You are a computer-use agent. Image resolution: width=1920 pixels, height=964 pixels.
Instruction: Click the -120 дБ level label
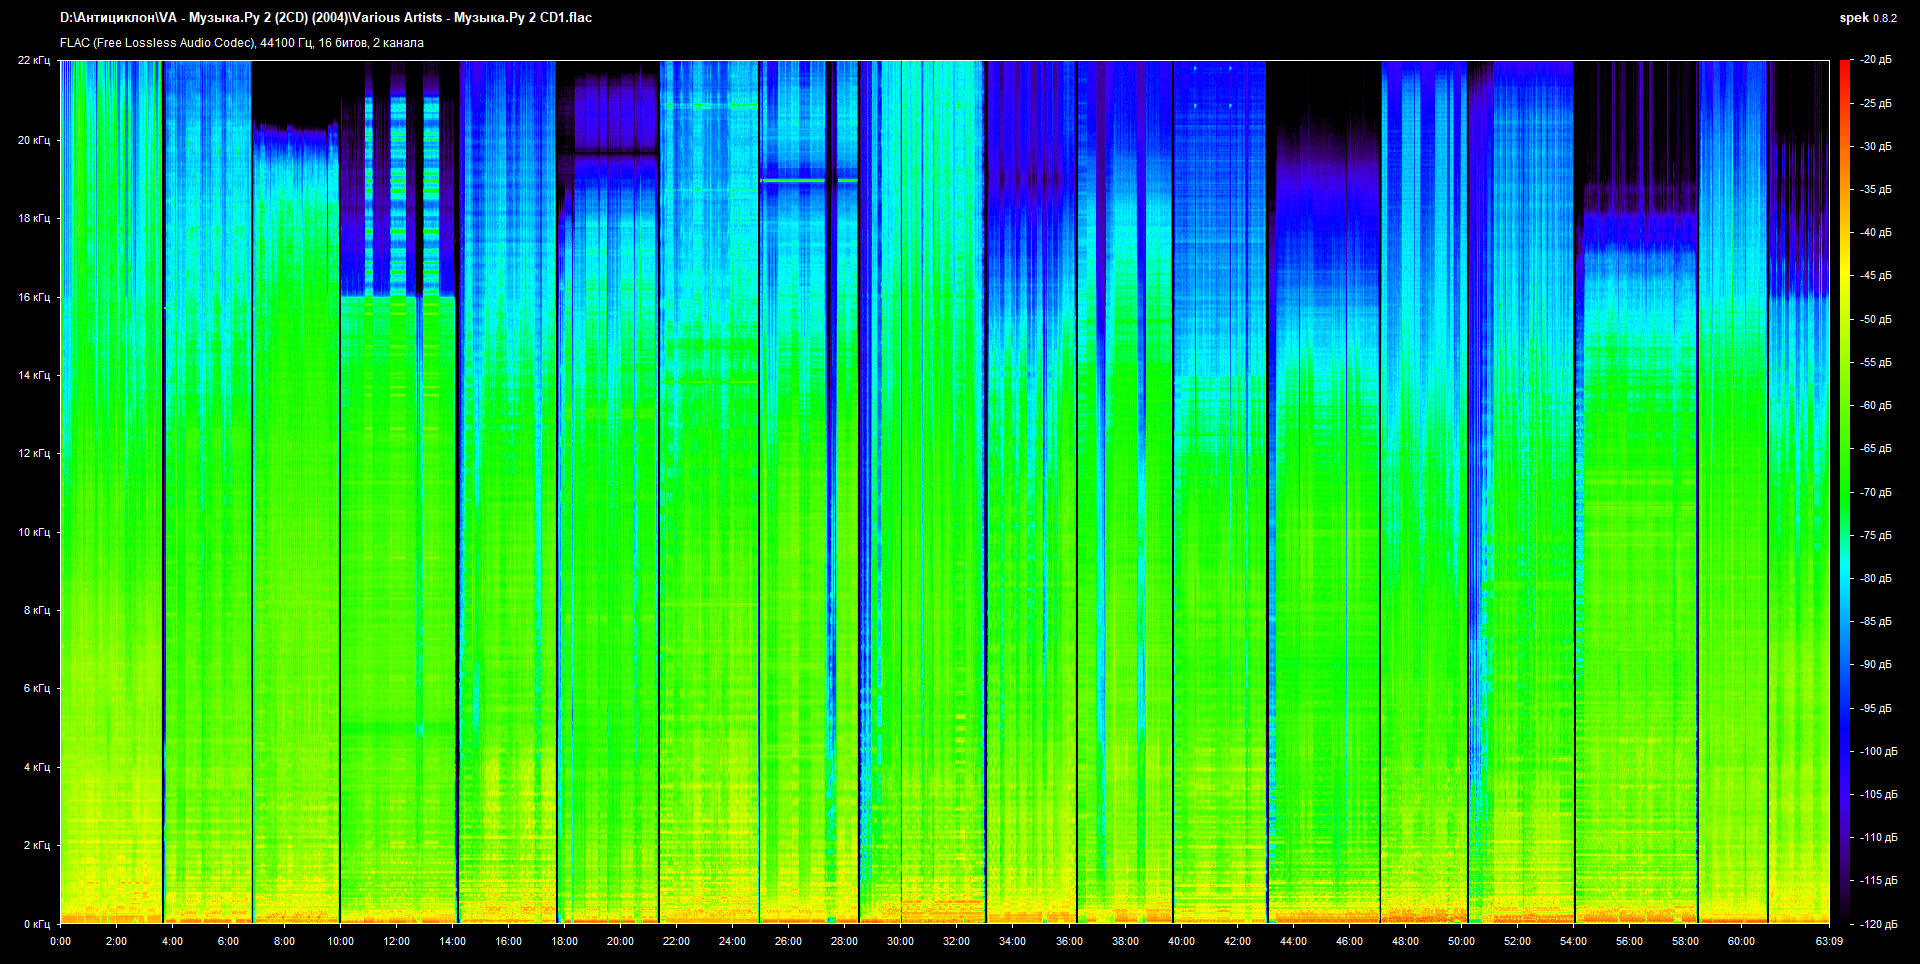point(1878,924)
